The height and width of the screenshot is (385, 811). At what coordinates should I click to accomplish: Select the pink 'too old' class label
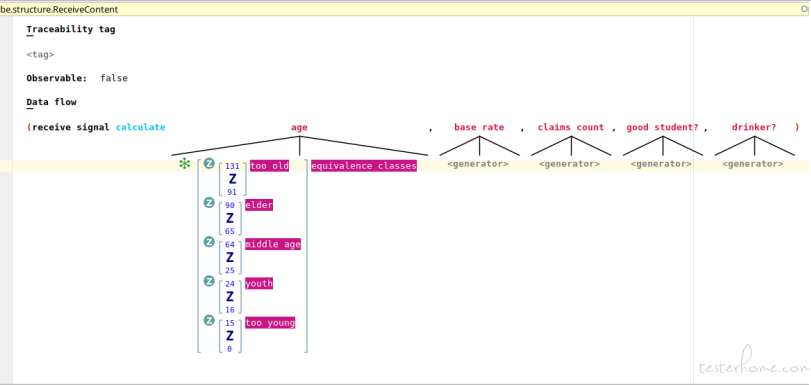(x=269, y=166)
